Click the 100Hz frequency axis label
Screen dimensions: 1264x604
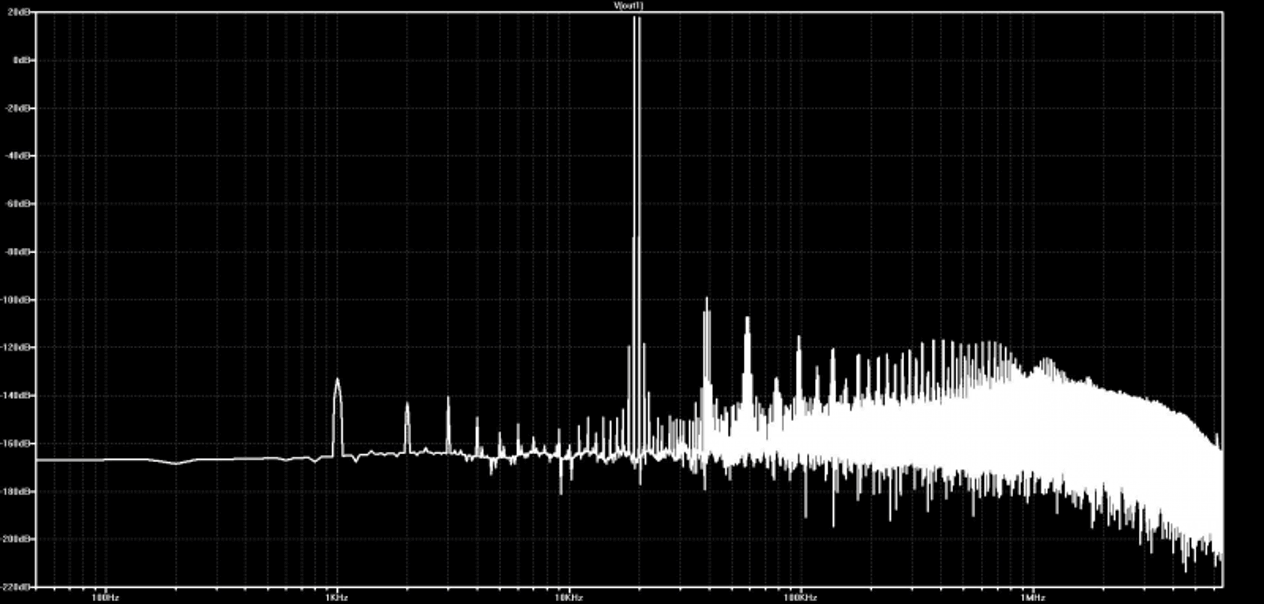[106, 597]
